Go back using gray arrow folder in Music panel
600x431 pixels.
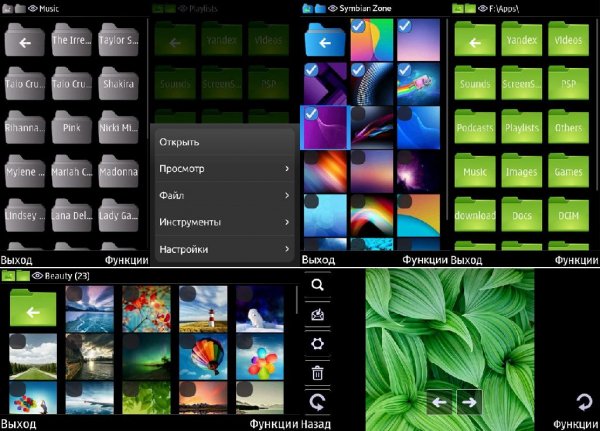[25, 40]
